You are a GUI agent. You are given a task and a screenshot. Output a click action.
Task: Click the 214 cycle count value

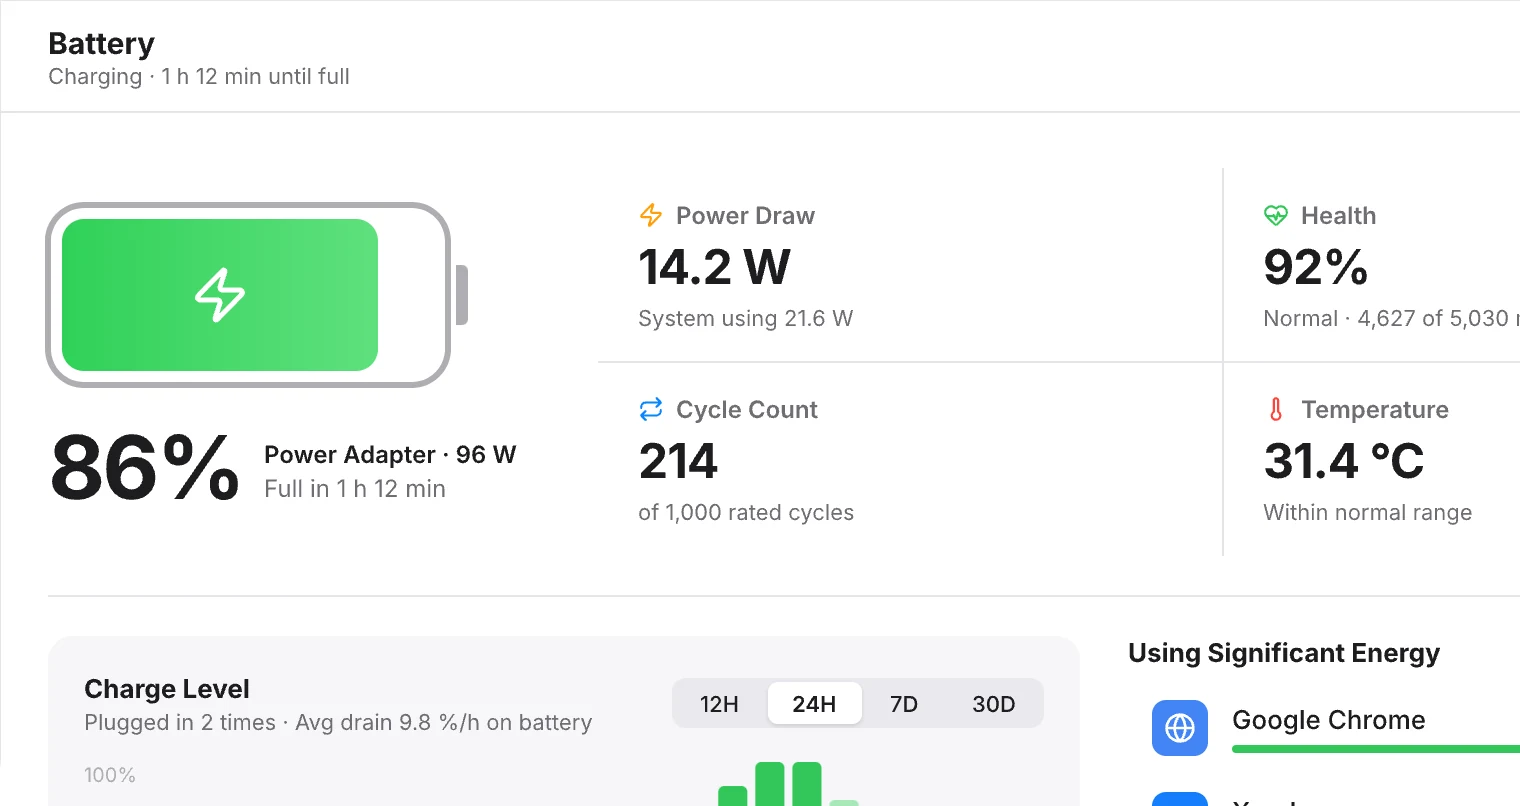tap(678, 461)
